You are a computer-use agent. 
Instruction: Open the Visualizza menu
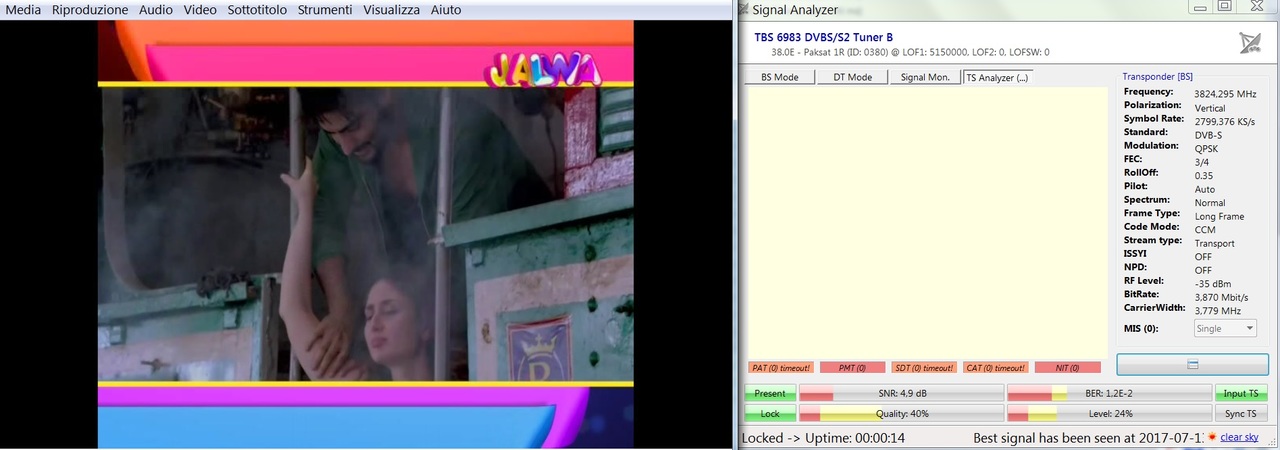point(391,9)
